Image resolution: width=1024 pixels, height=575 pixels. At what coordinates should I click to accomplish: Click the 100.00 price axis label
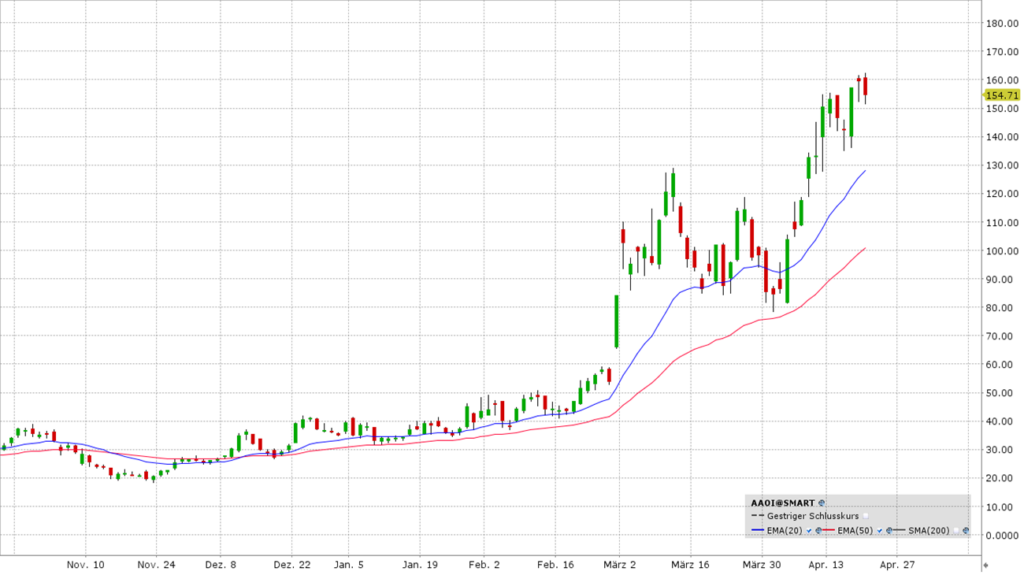pos(1001,251)
